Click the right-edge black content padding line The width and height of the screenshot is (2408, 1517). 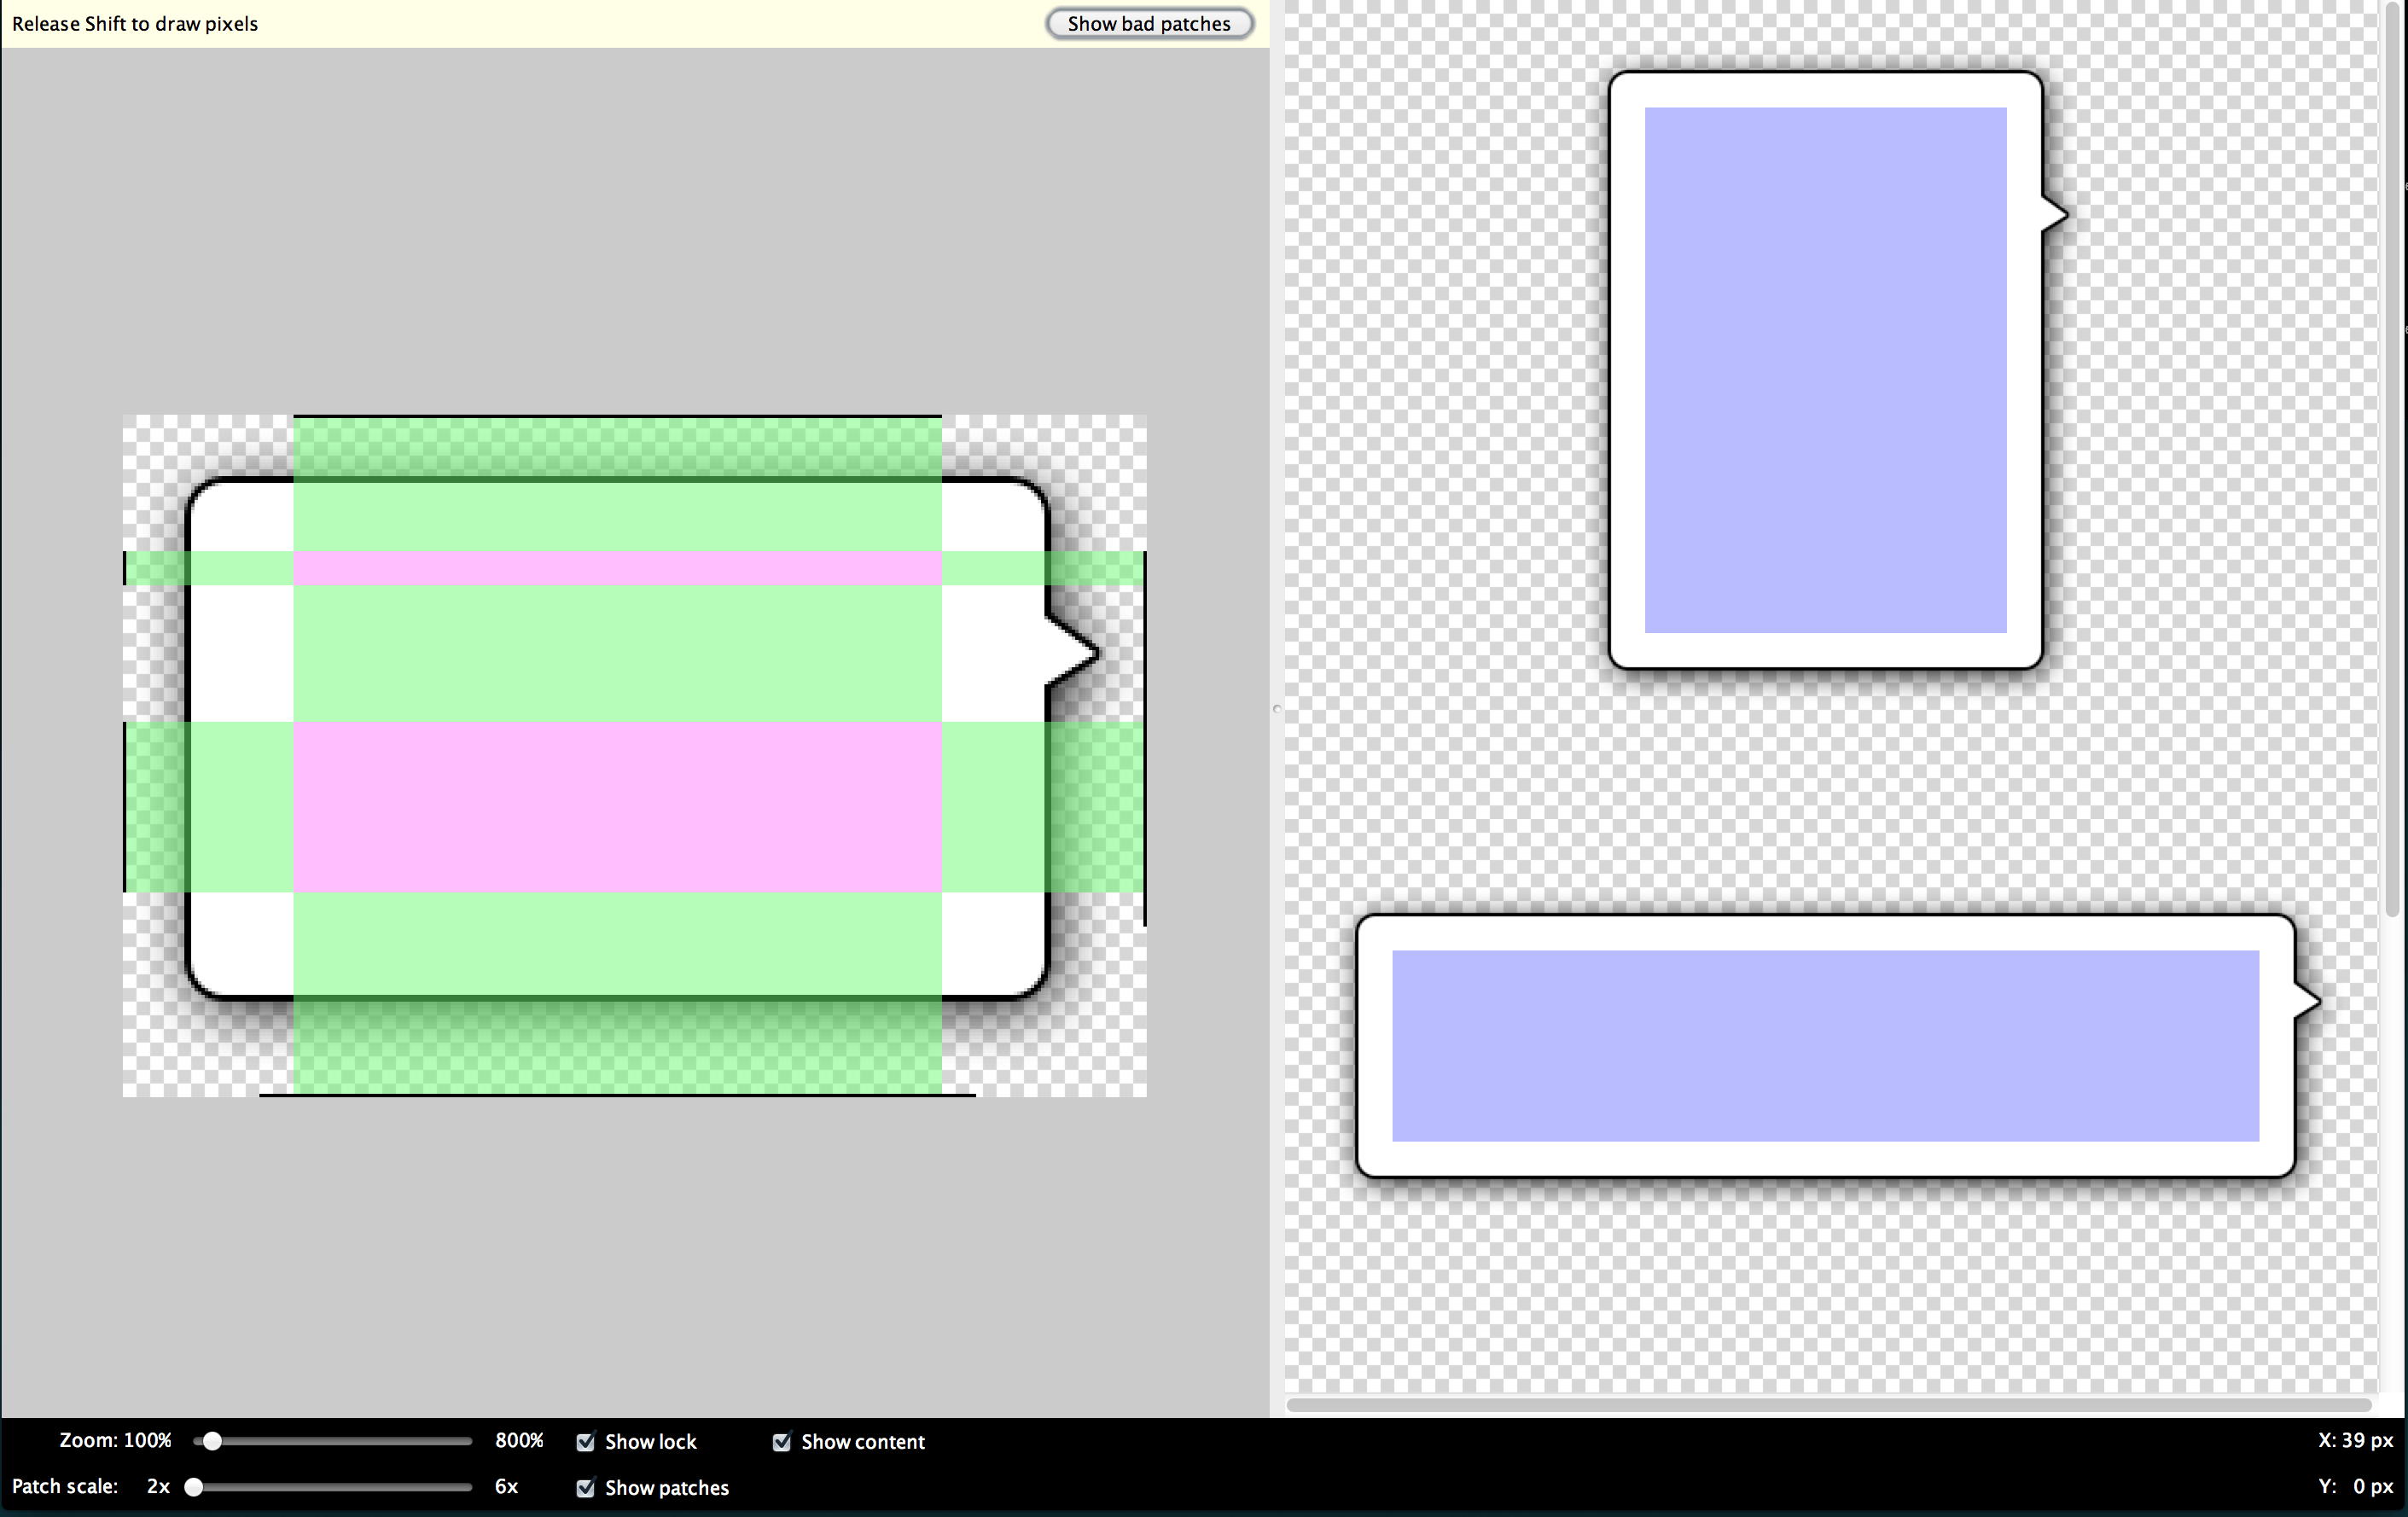pyautogui.click(x=1145, y=738)
